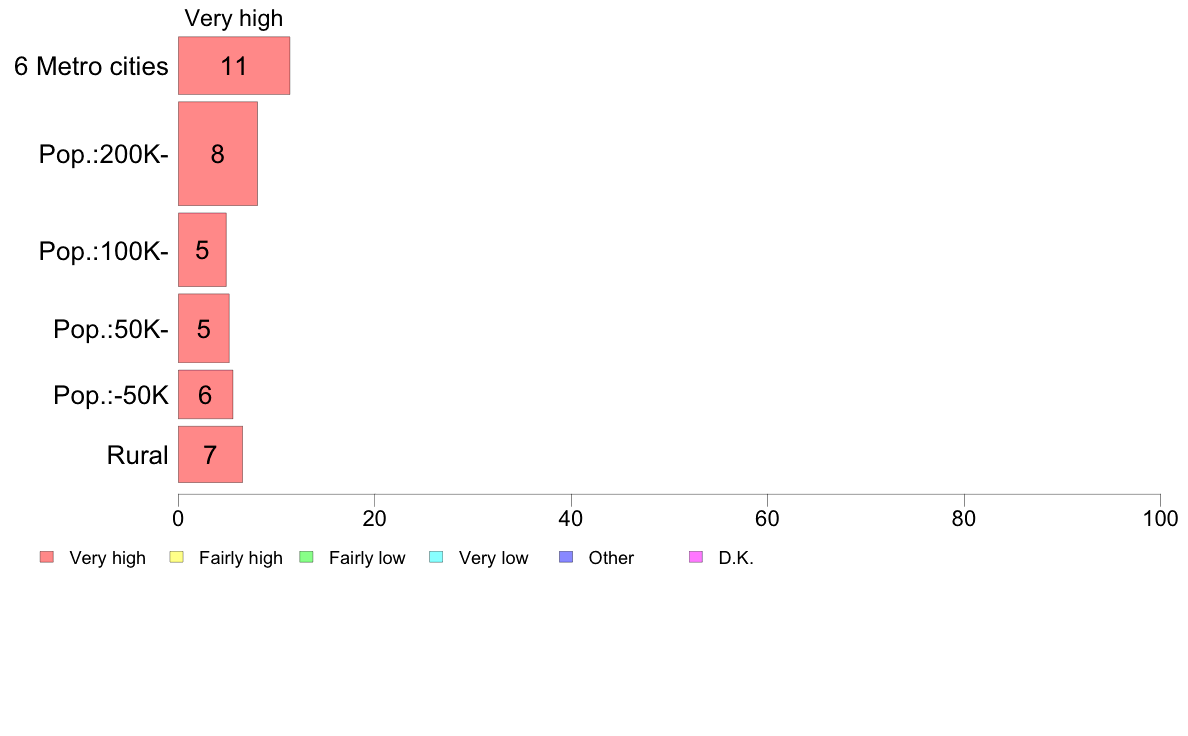Screen dimensions: 1188x736
Task: Click the "Very low" legend text
Action: point(493,558)
